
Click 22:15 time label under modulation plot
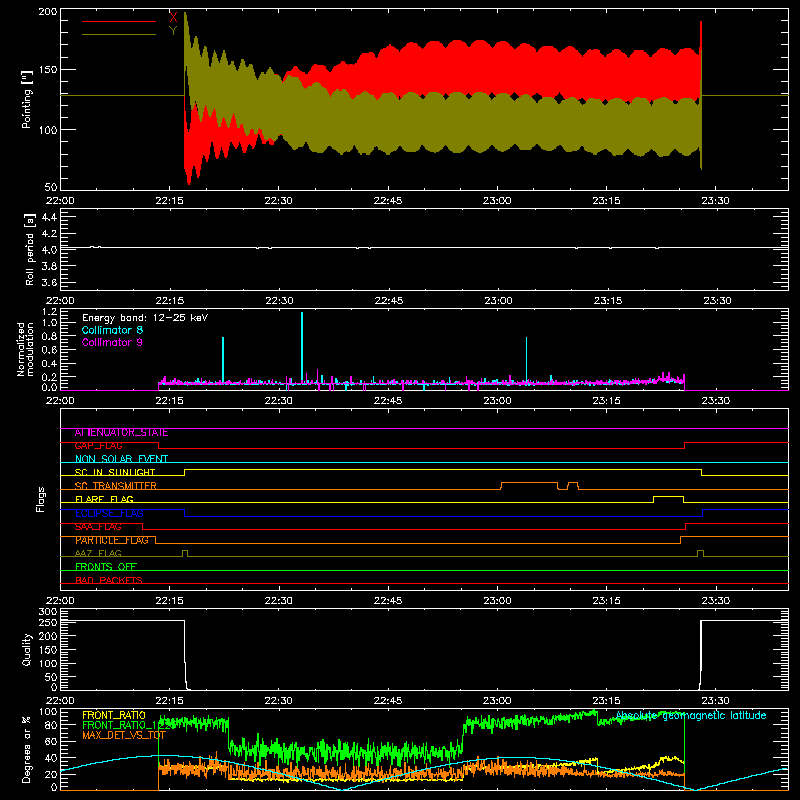pos(169,401)
